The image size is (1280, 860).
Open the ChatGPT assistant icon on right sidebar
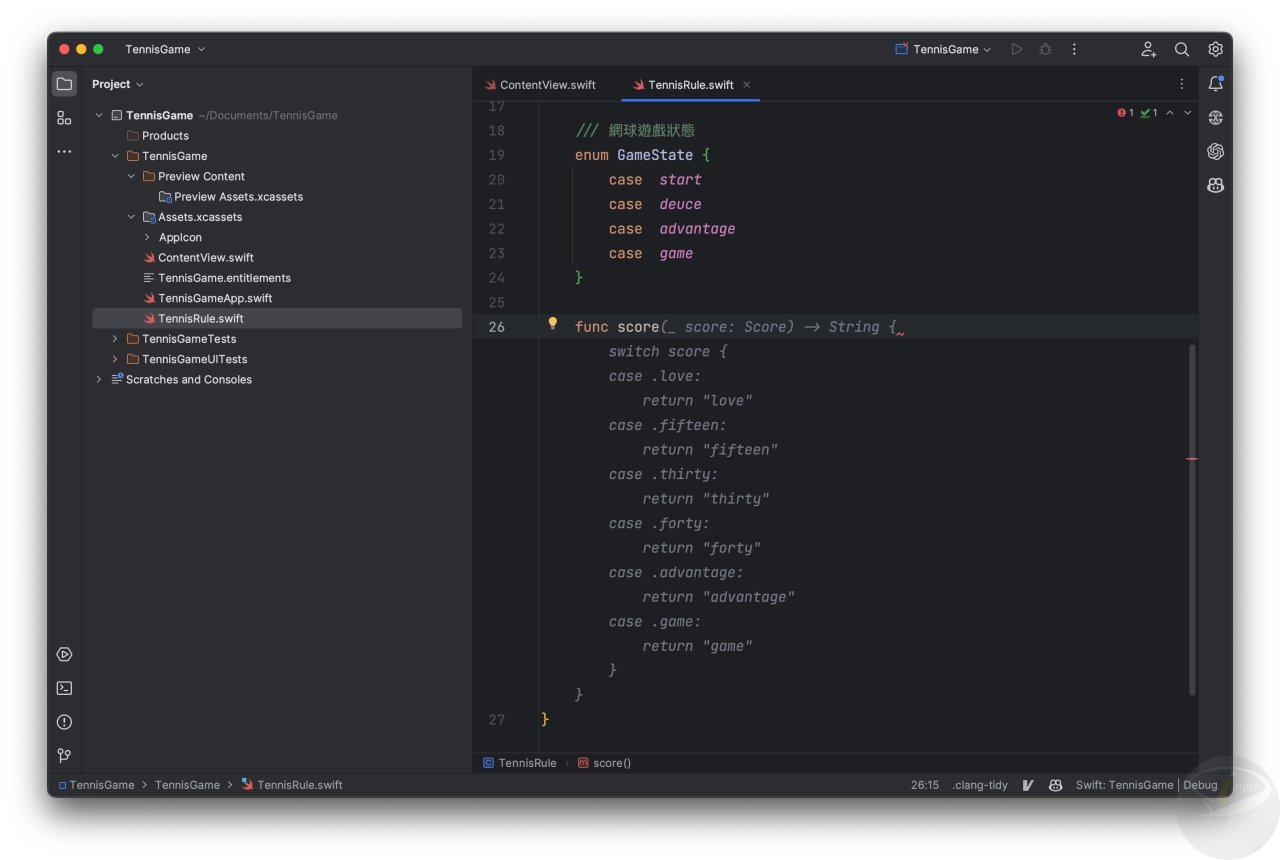(1215, 151)
